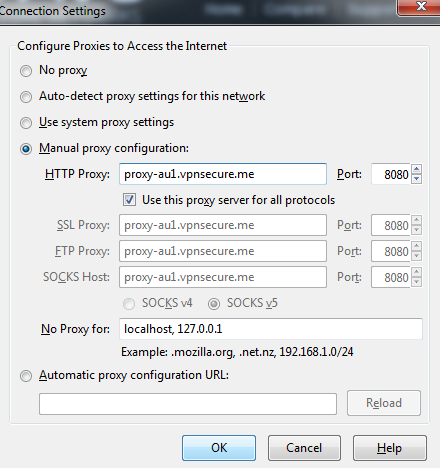Click the Reload button

tap(384, 403)
